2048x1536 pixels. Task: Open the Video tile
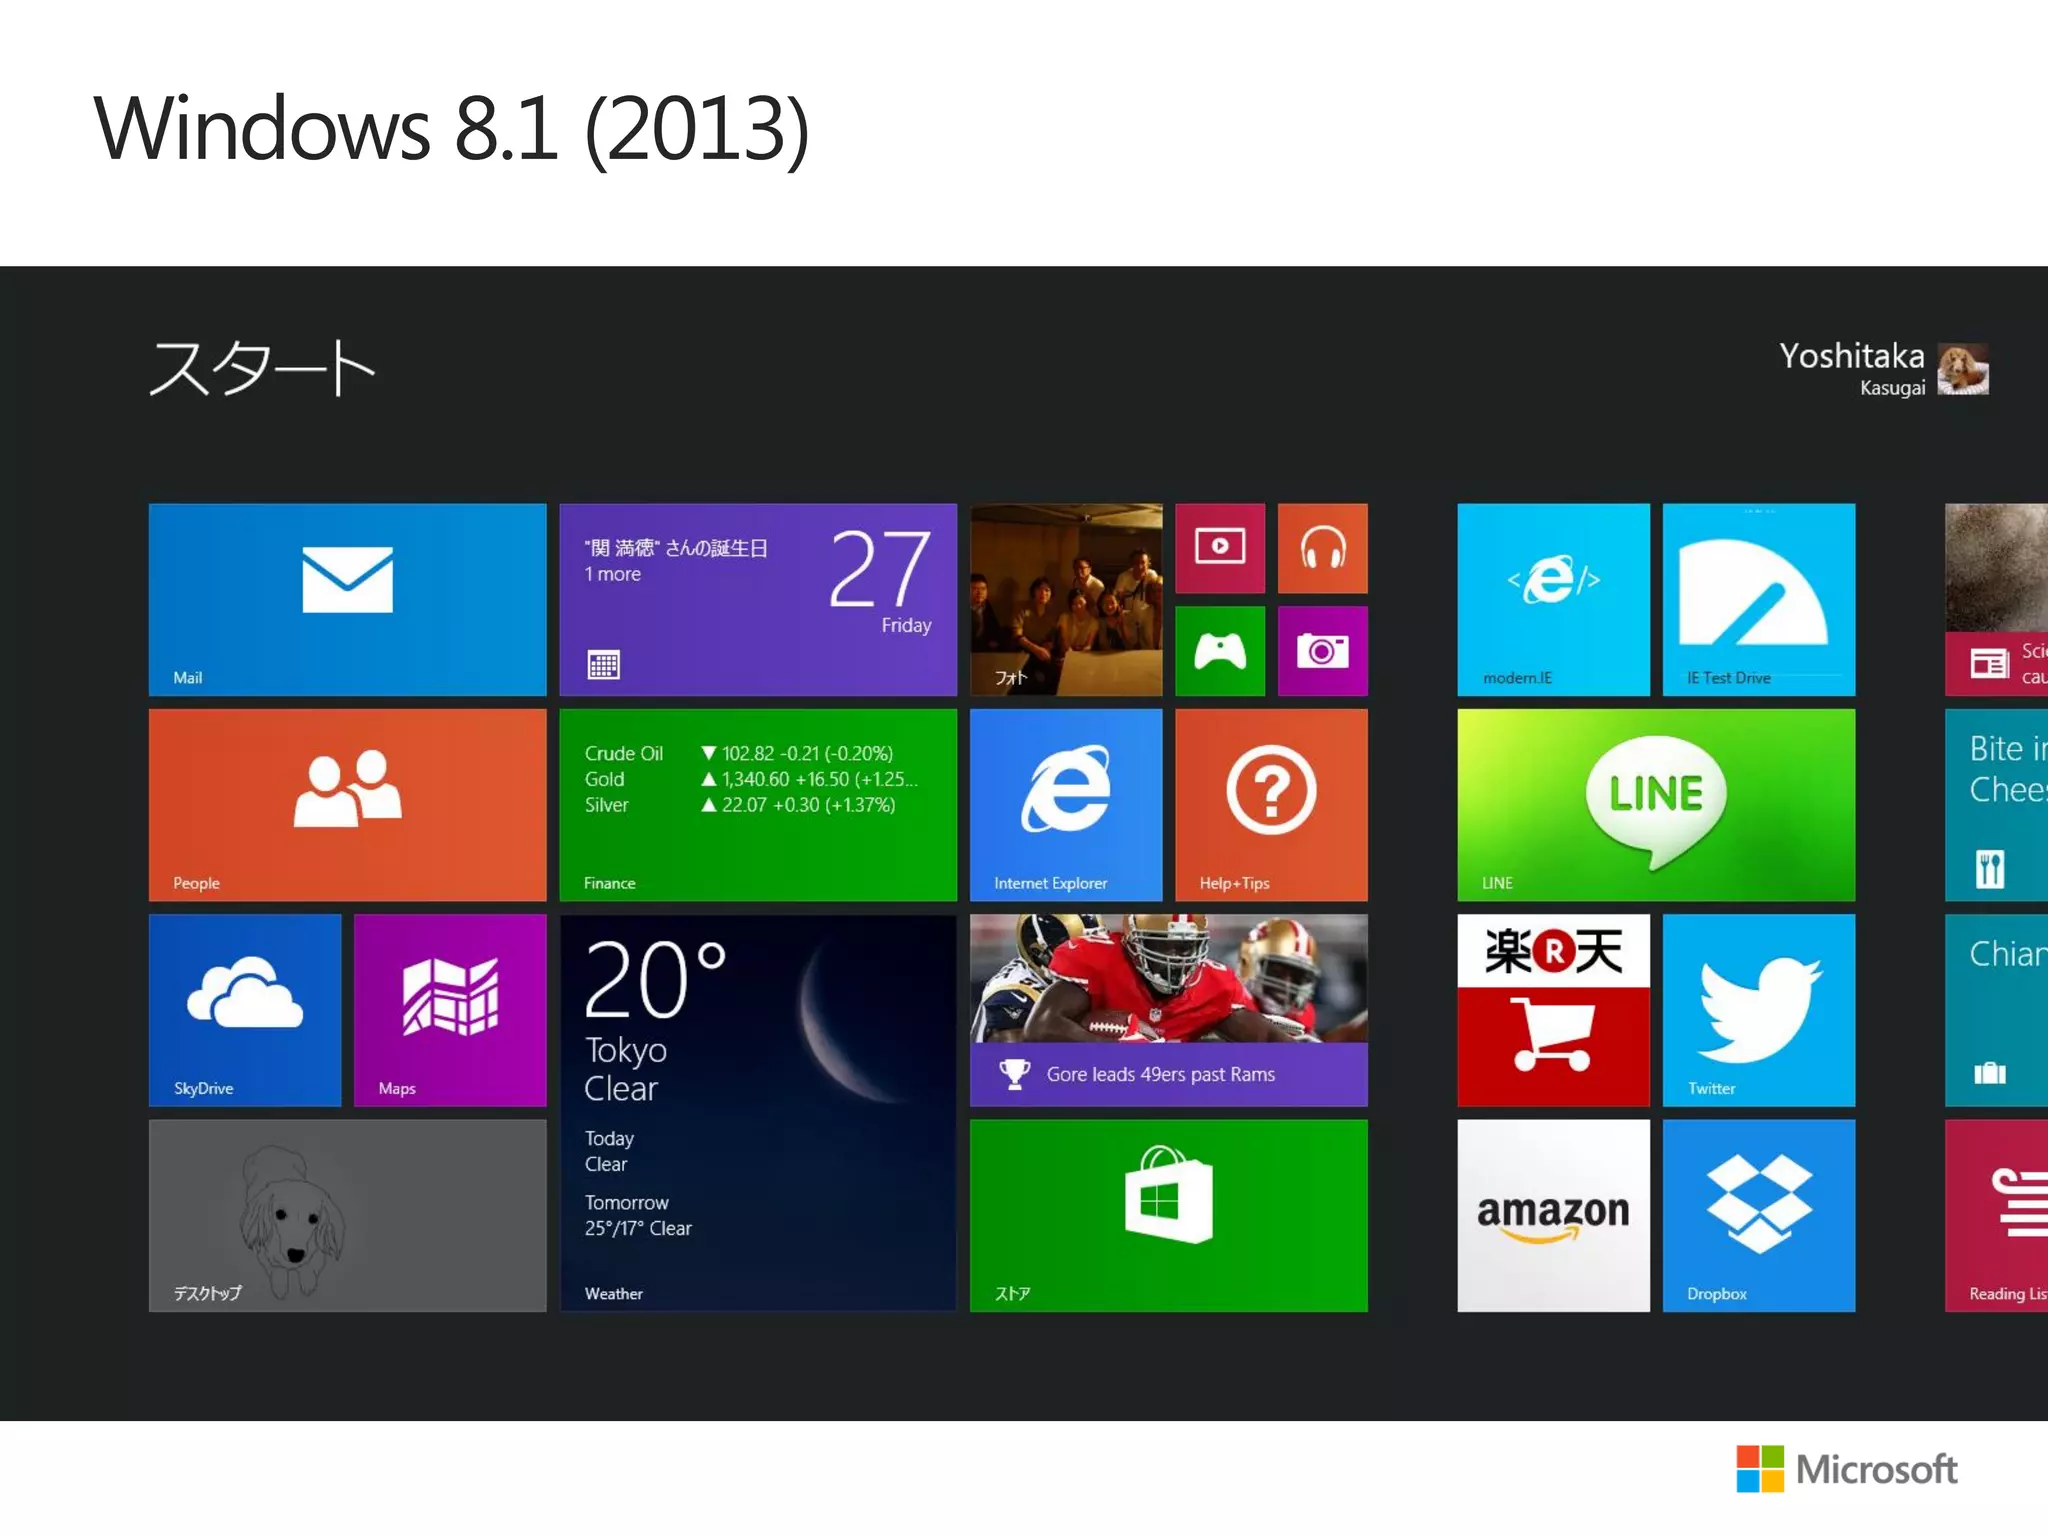[1220, 548]
